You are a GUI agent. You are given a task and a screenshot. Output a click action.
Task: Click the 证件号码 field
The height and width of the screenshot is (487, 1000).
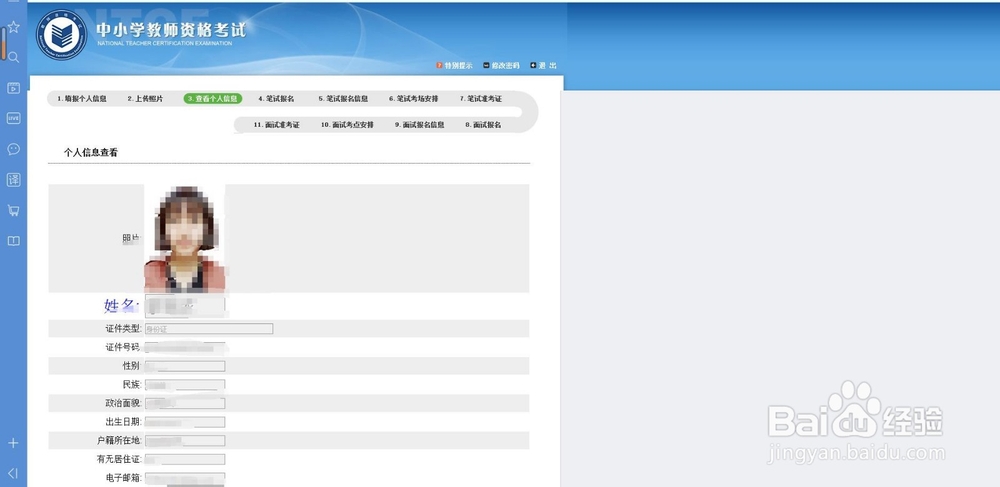click(186, 347)
